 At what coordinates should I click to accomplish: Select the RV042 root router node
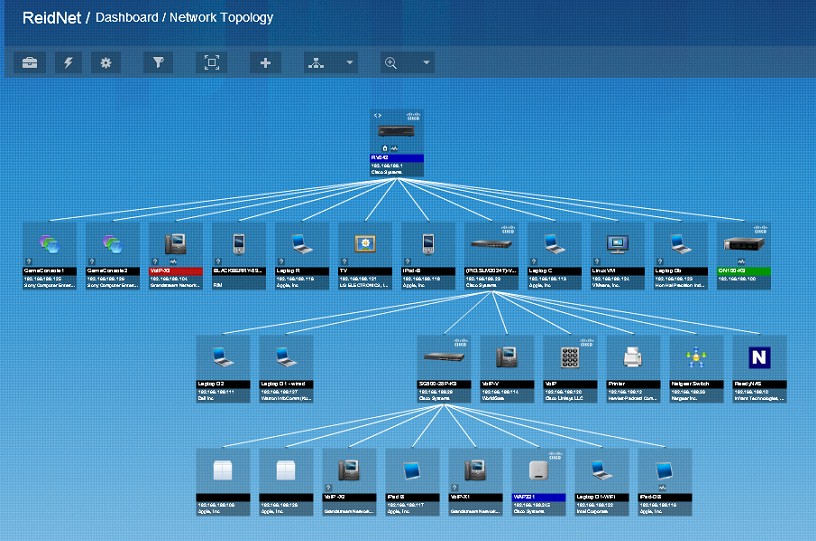397,143
